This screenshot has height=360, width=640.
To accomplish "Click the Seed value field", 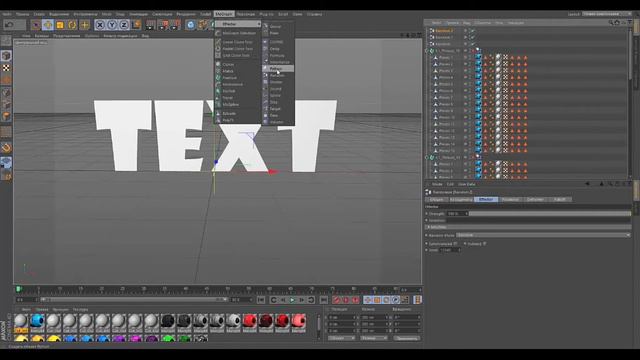I will pos(449,250).
